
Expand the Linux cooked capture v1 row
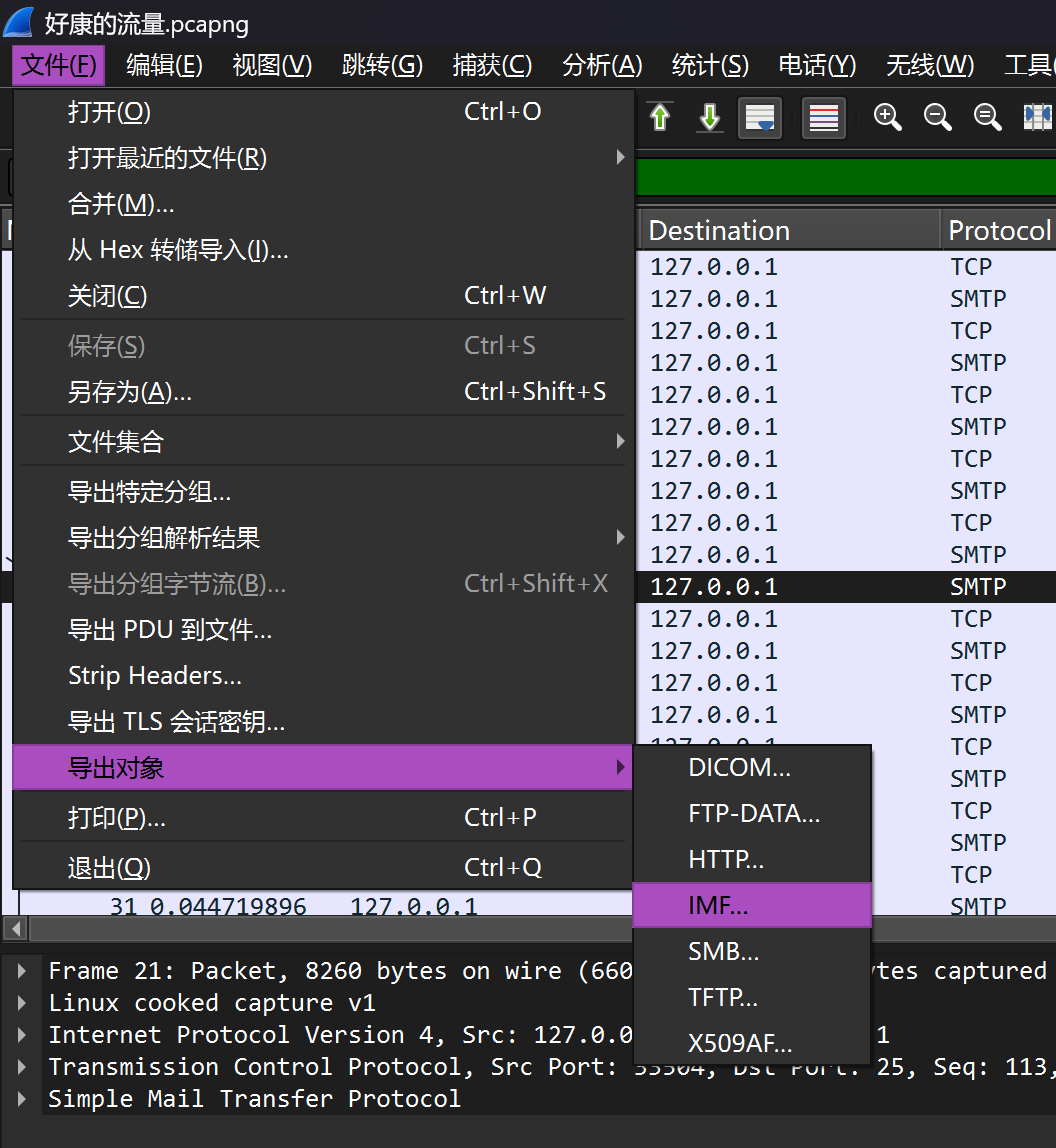[21, 1003]
